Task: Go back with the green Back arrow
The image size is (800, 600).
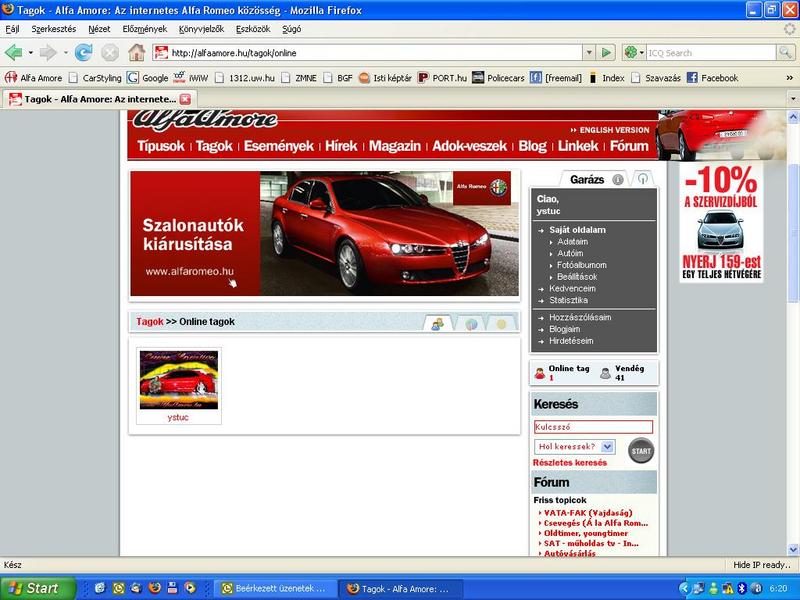Action: (x=13, y=53)
